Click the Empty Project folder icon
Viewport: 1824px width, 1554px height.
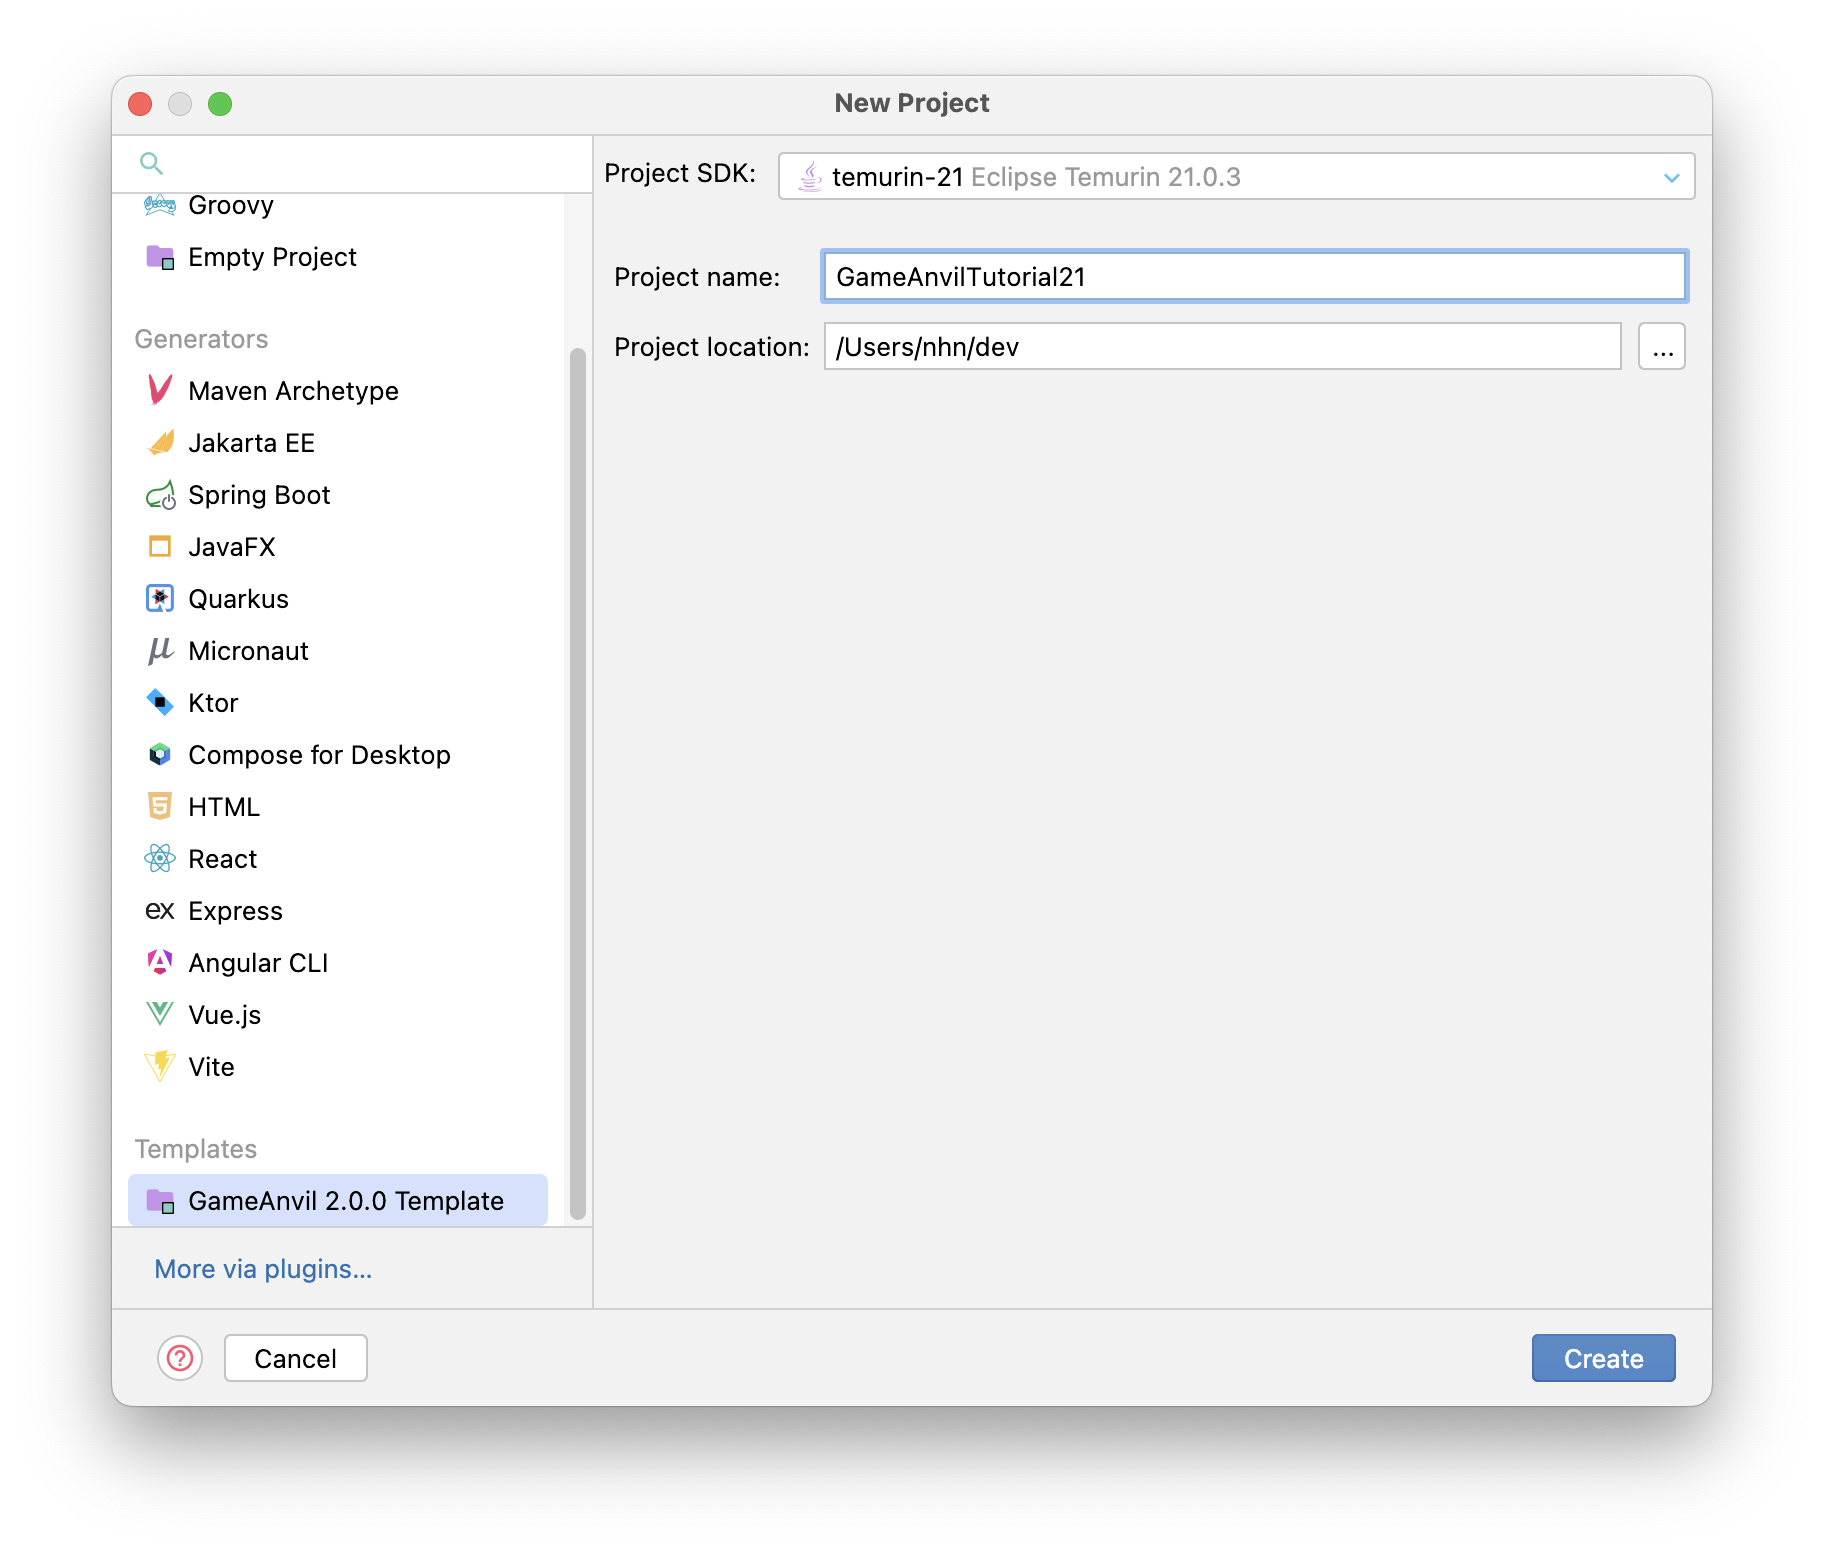coord(160,257)
